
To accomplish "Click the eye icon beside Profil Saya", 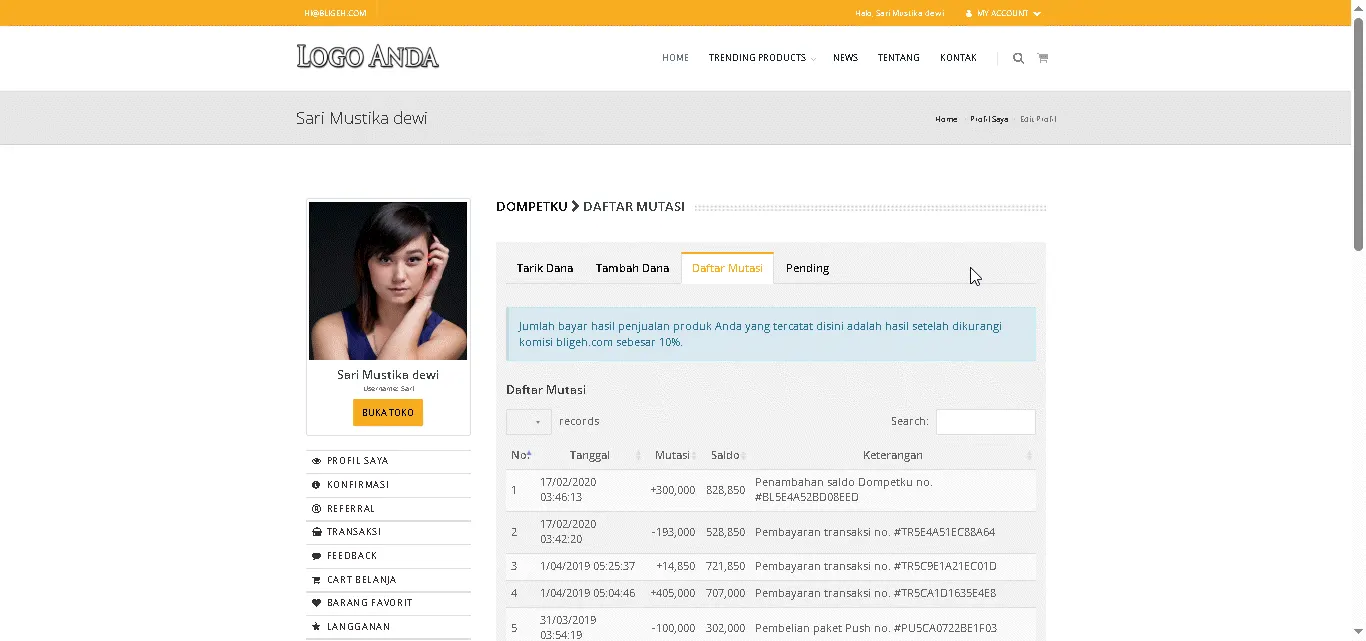I will [x=317, y=461].
